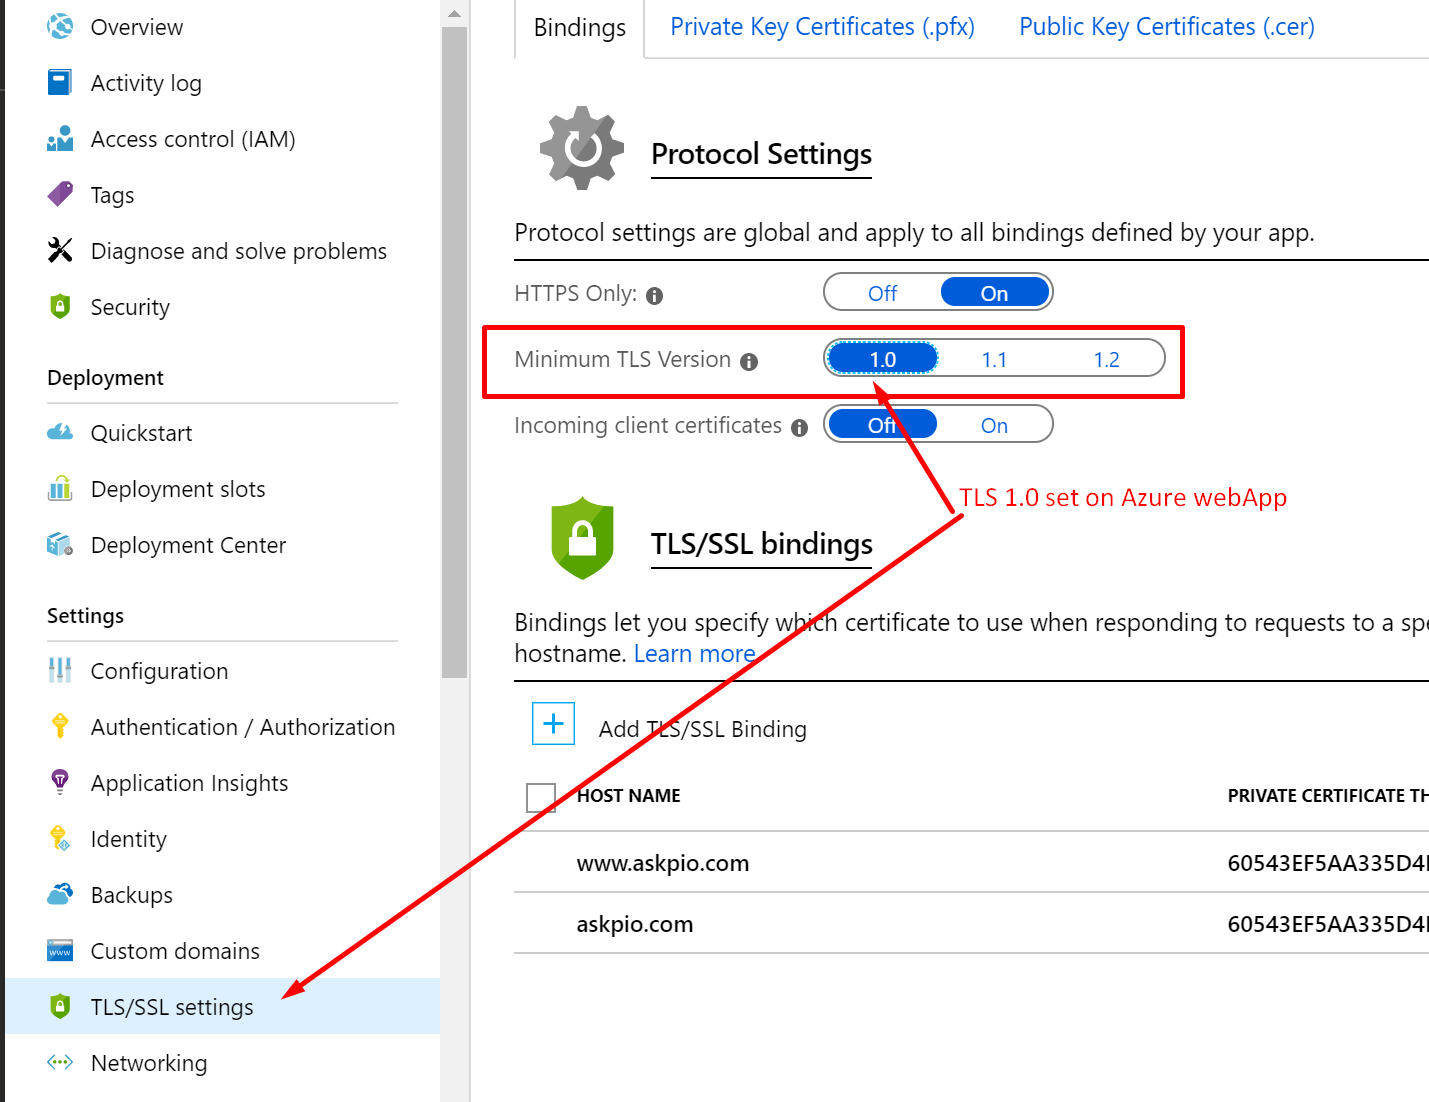Viewport: 1429px width, 1102px height.
Task: Open Networking via its arrows icon
Action: (x=60, y=1062)
